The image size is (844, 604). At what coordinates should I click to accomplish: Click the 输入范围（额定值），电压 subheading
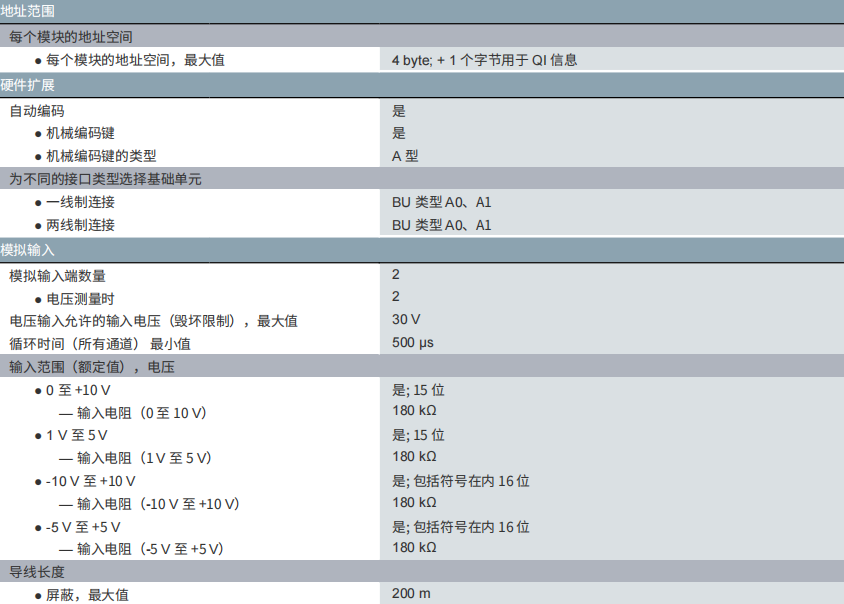(x=92, y=367)
